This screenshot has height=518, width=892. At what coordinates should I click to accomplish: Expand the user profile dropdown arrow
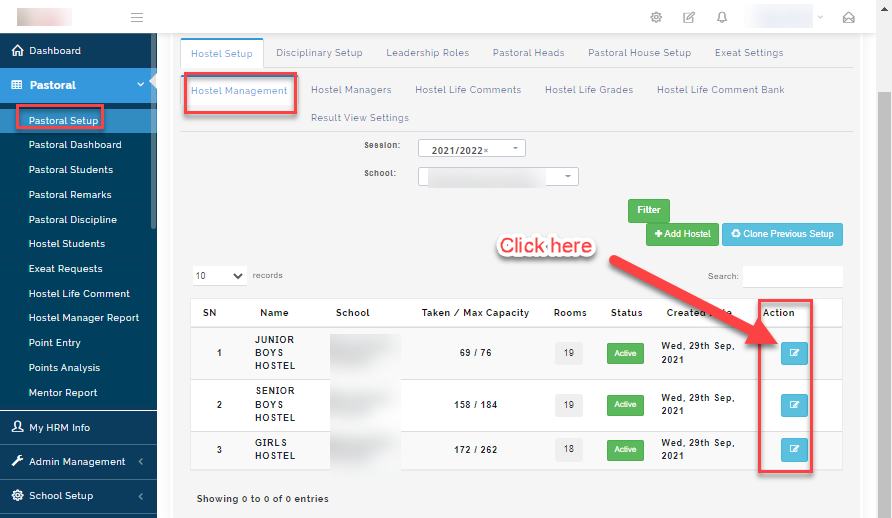(x=820, y=18)
